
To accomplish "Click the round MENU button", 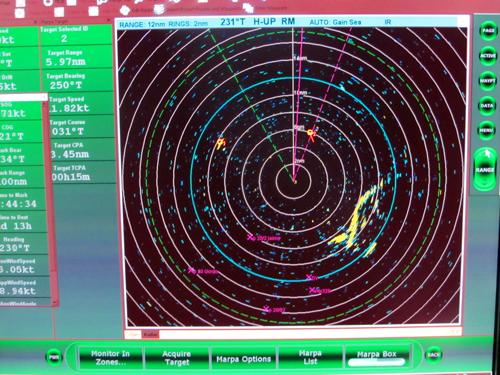I will pos(486,130).
